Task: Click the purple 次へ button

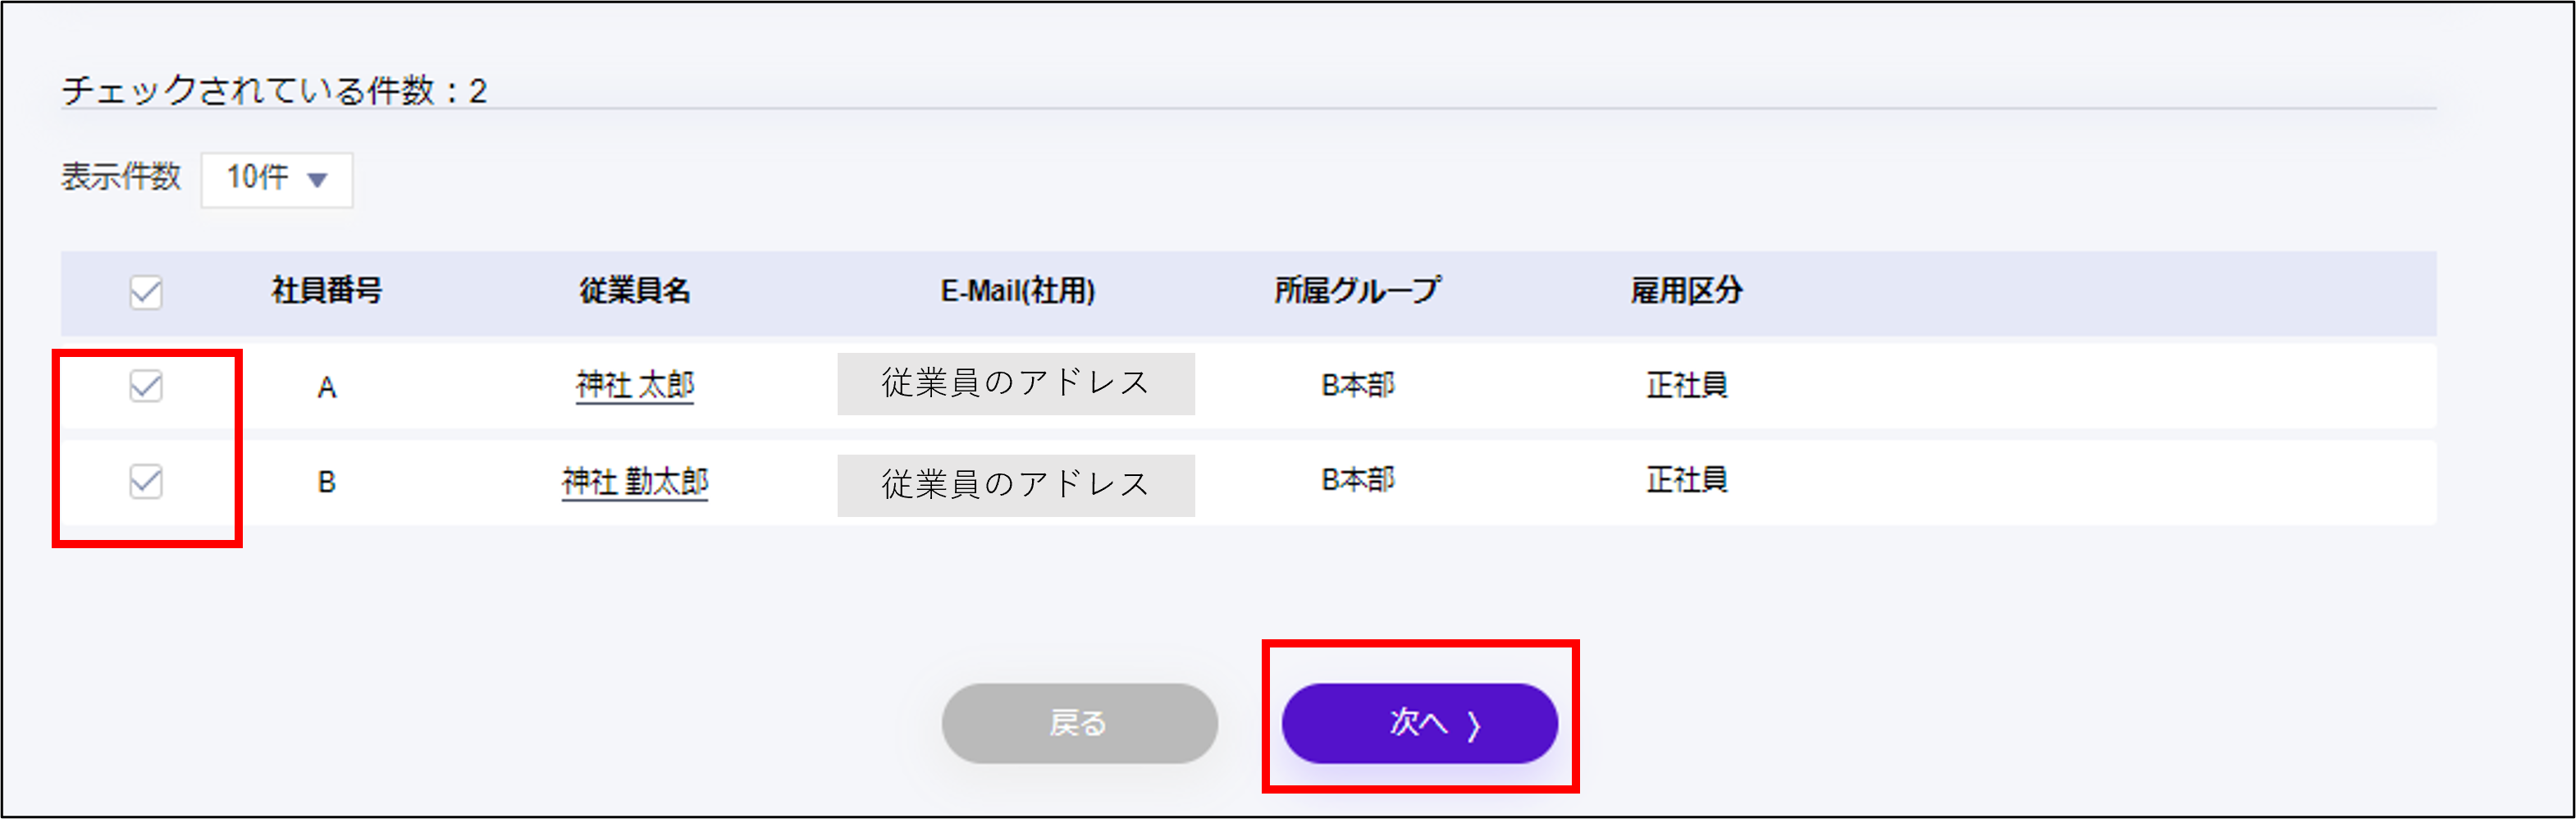Action: coord(1419,722)
